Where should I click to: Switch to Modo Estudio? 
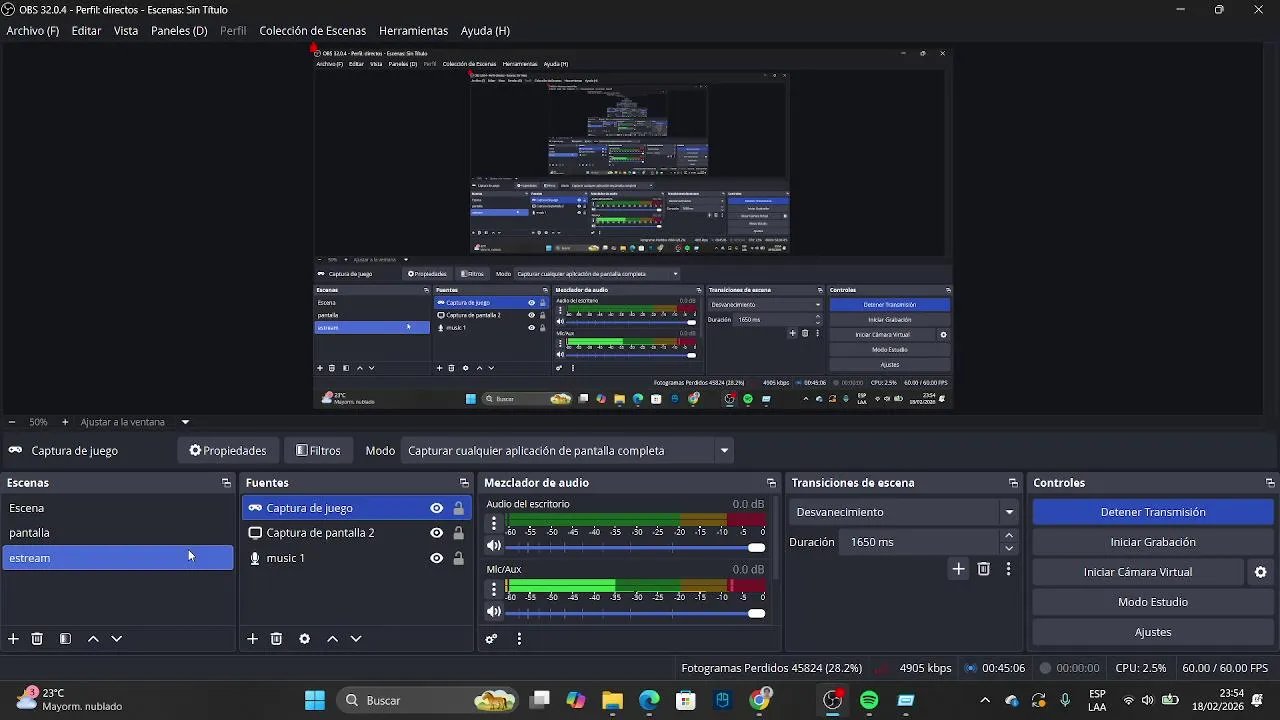coord(1153,602)
